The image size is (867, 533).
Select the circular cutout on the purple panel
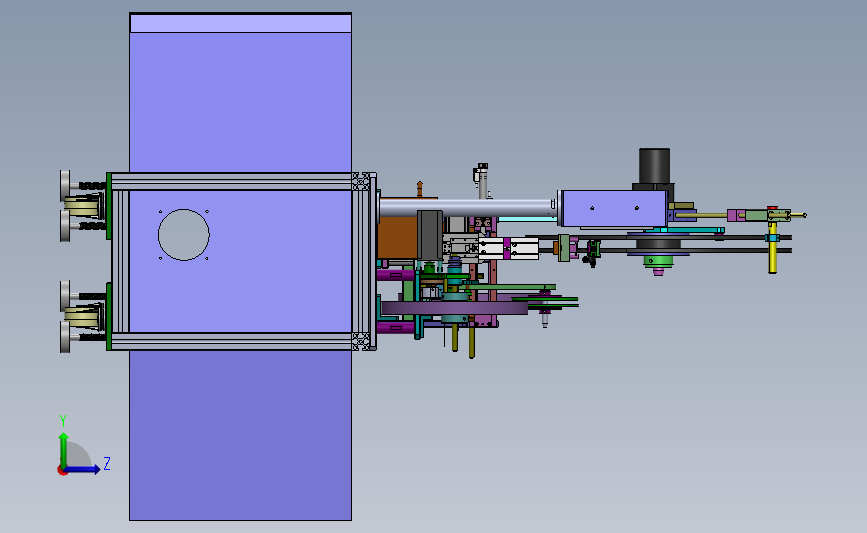[x=184, y=234]
